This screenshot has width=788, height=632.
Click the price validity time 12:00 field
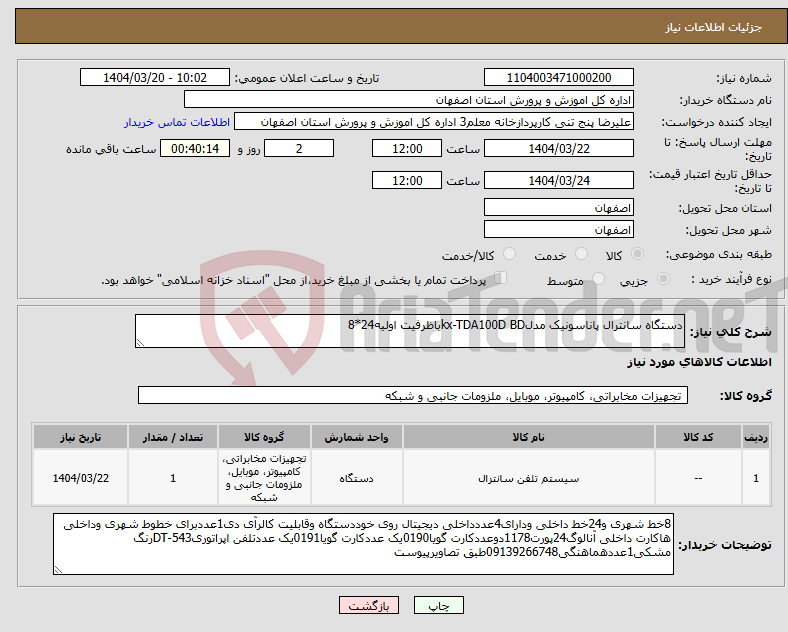(407, 180)
